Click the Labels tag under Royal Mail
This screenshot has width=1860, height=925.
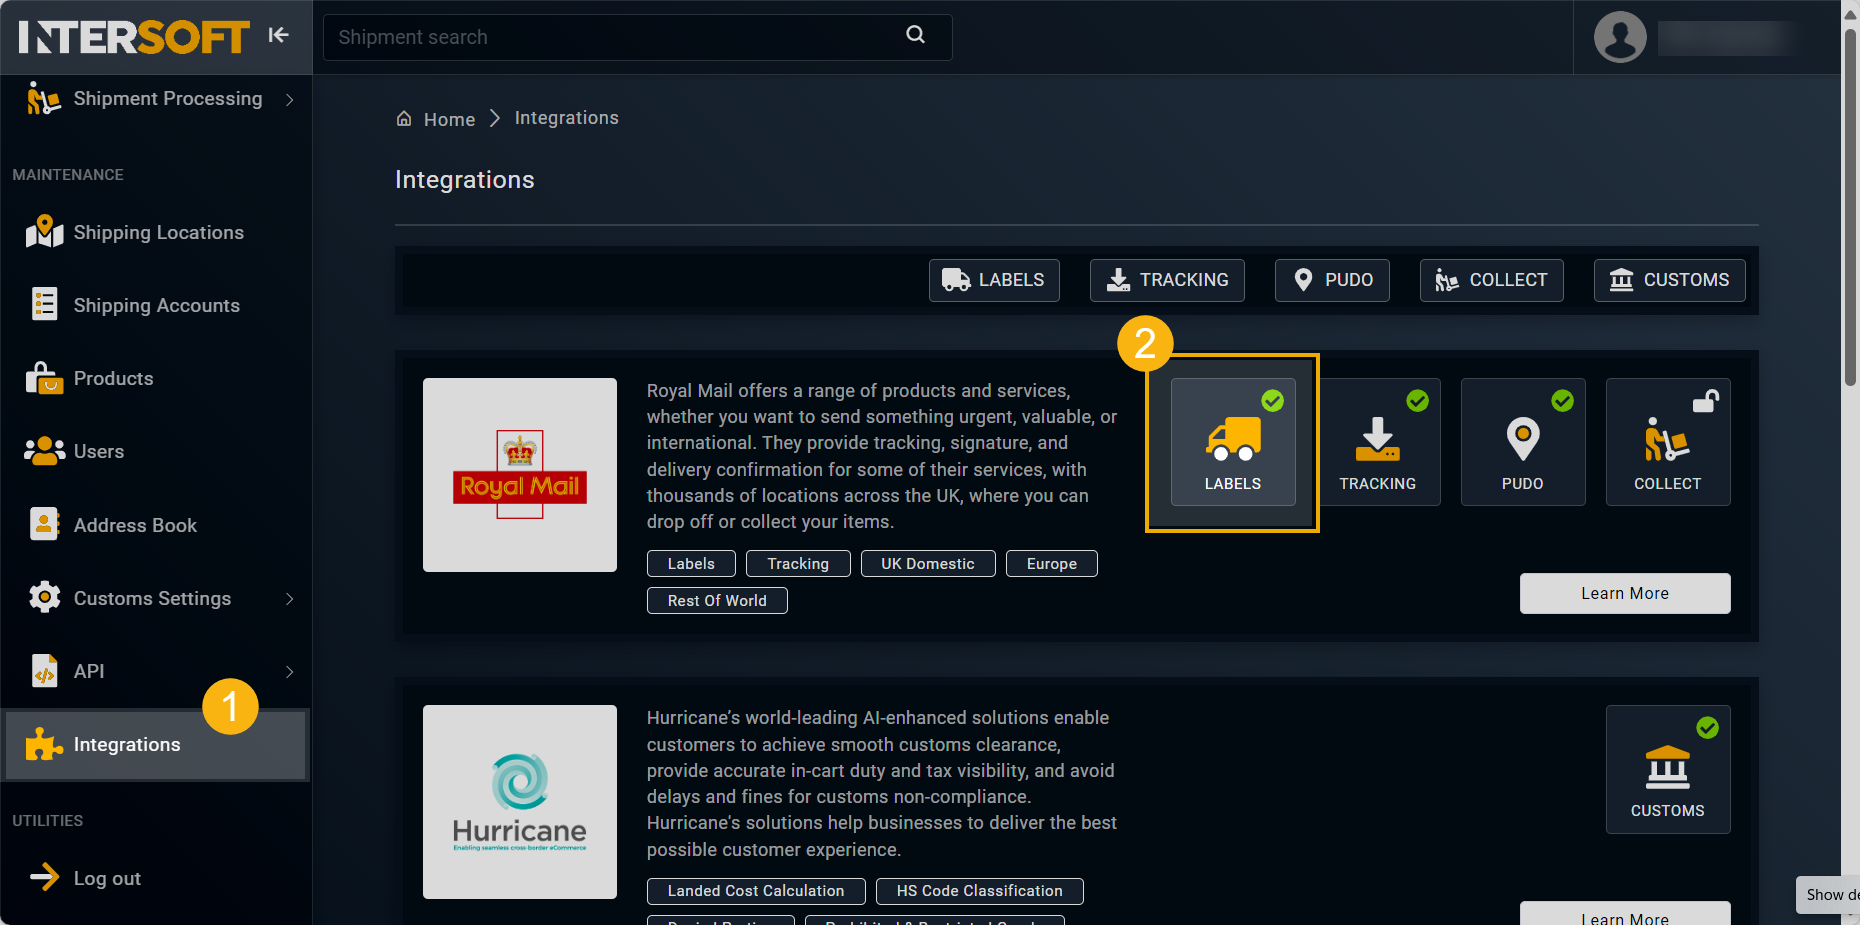pyautogui.click(x=691, y=563)
